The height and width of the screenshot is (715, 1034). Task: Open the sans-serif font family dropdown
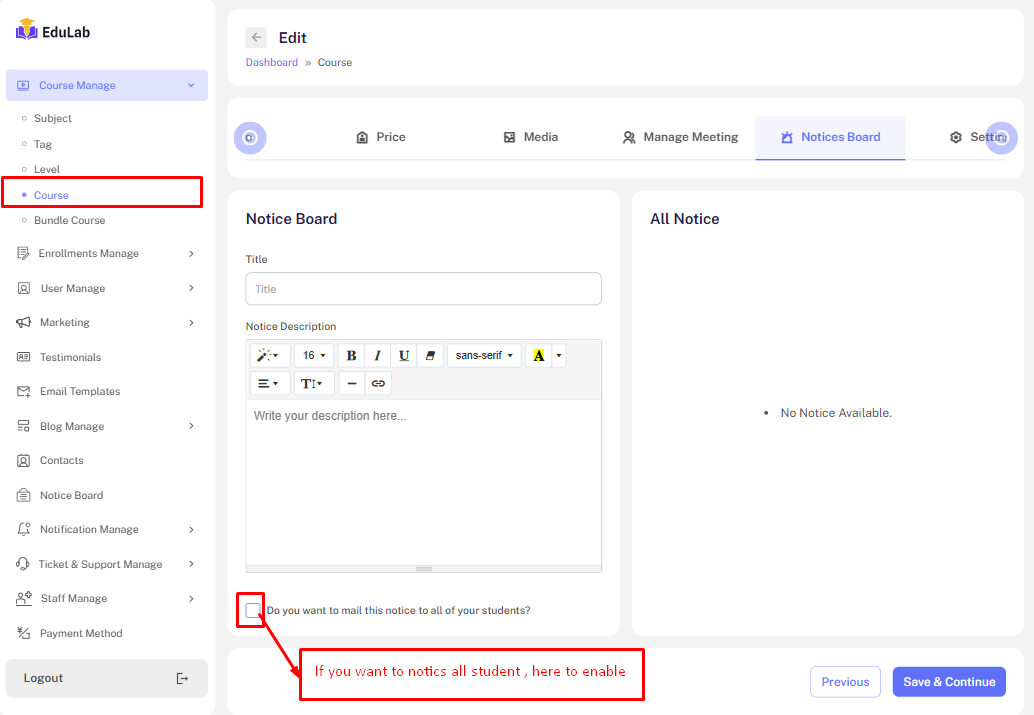tap(484, 356)
